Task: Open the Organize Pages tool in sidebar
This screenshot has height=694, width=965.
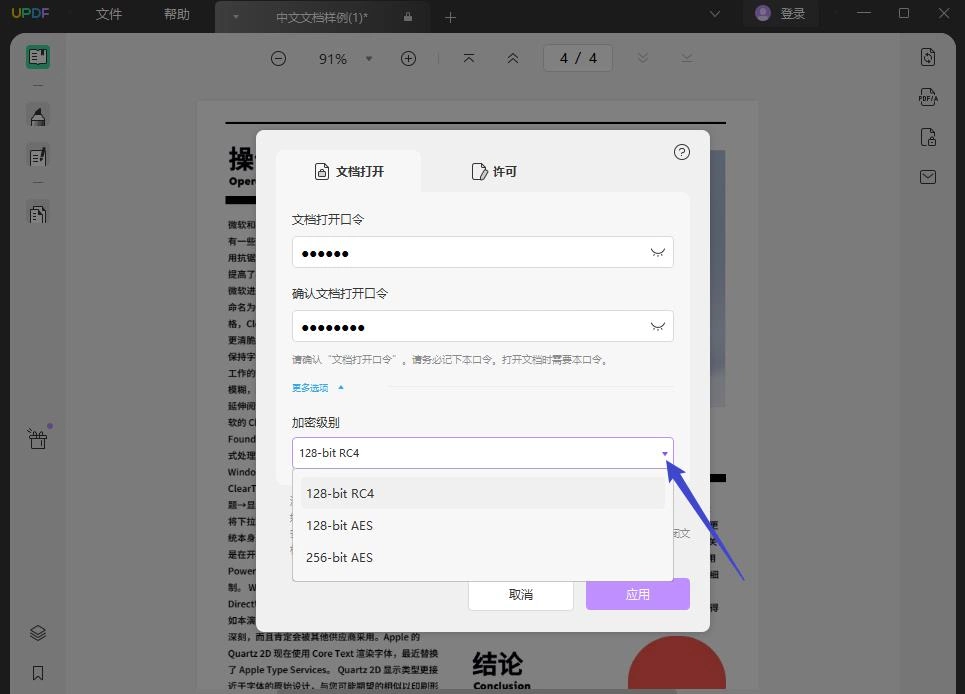Action: coord(38,214)
